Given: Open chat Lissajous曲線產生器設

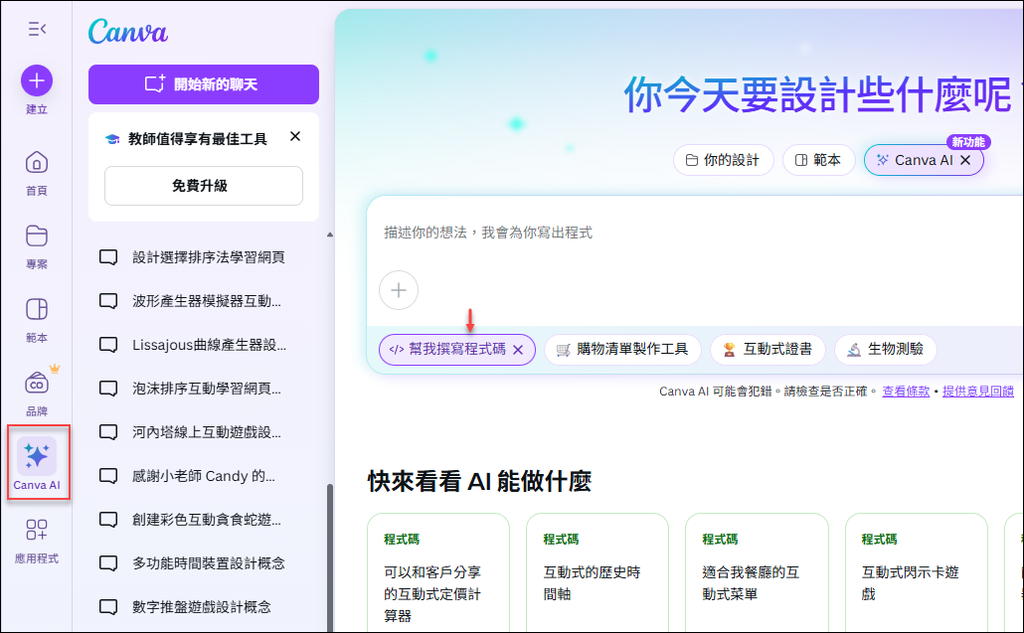Looking at the screenshot, I should (x=204, y=345).
